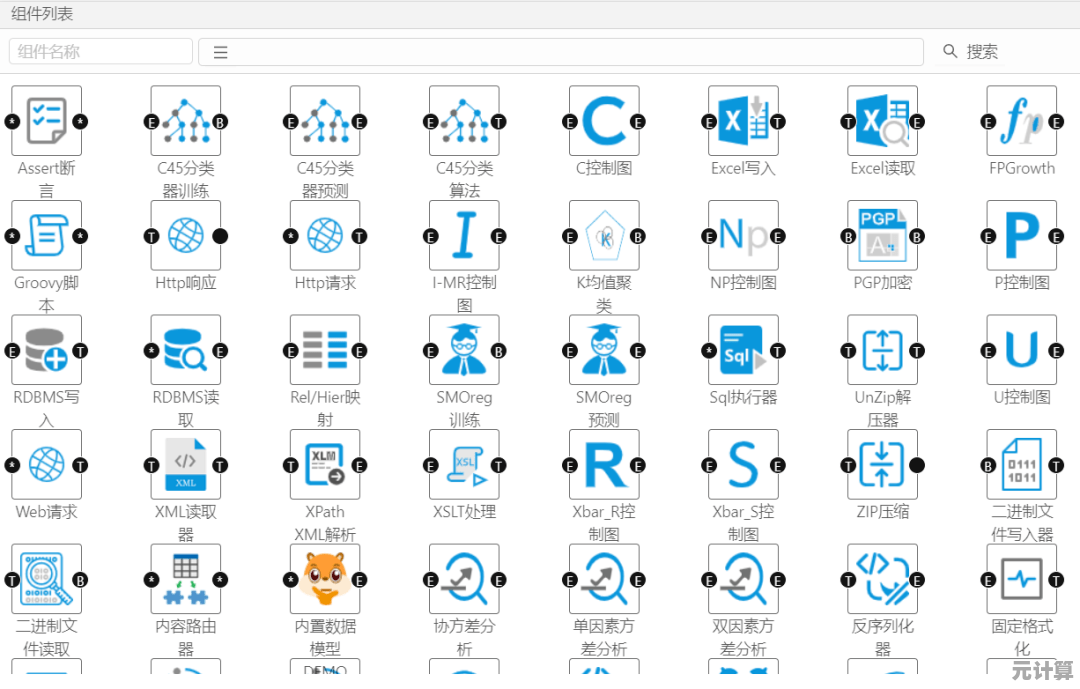Screen dimensions: 1080x689
Task: Click the ZIP压缩 component icon
Action: point(882,465)
